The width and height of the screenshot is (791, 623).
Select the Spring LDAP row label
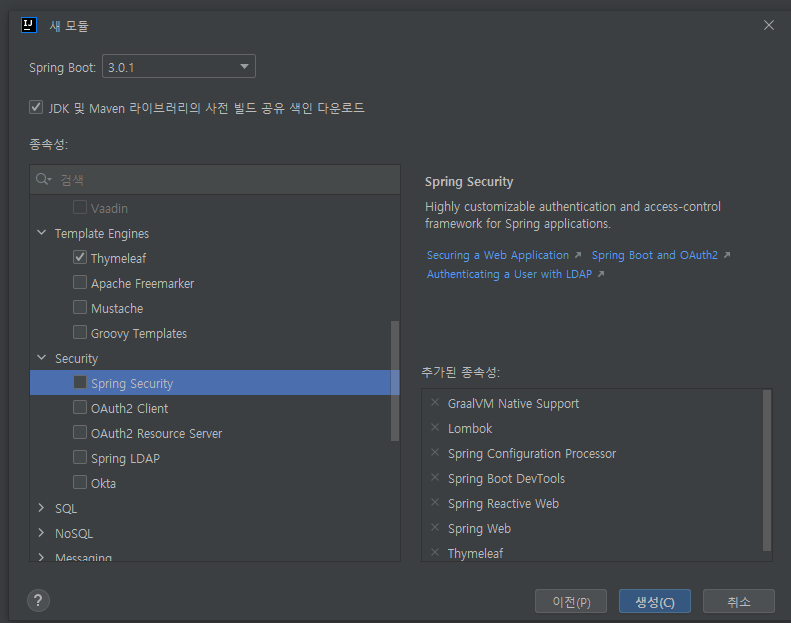coord(126,459)
